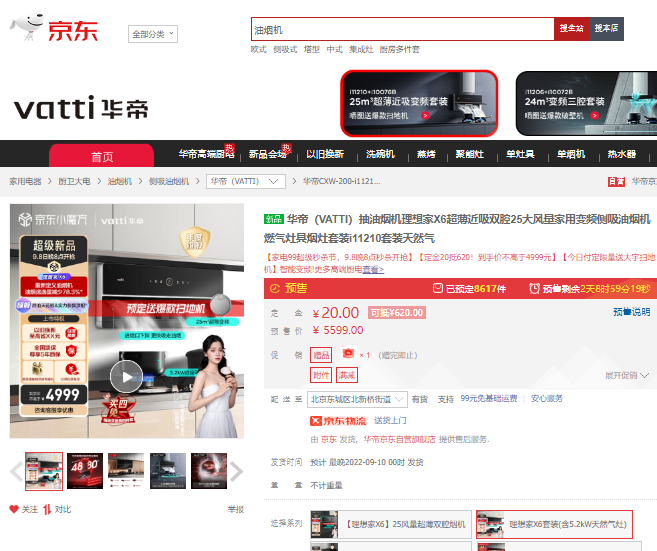Click the main product image

127,321
